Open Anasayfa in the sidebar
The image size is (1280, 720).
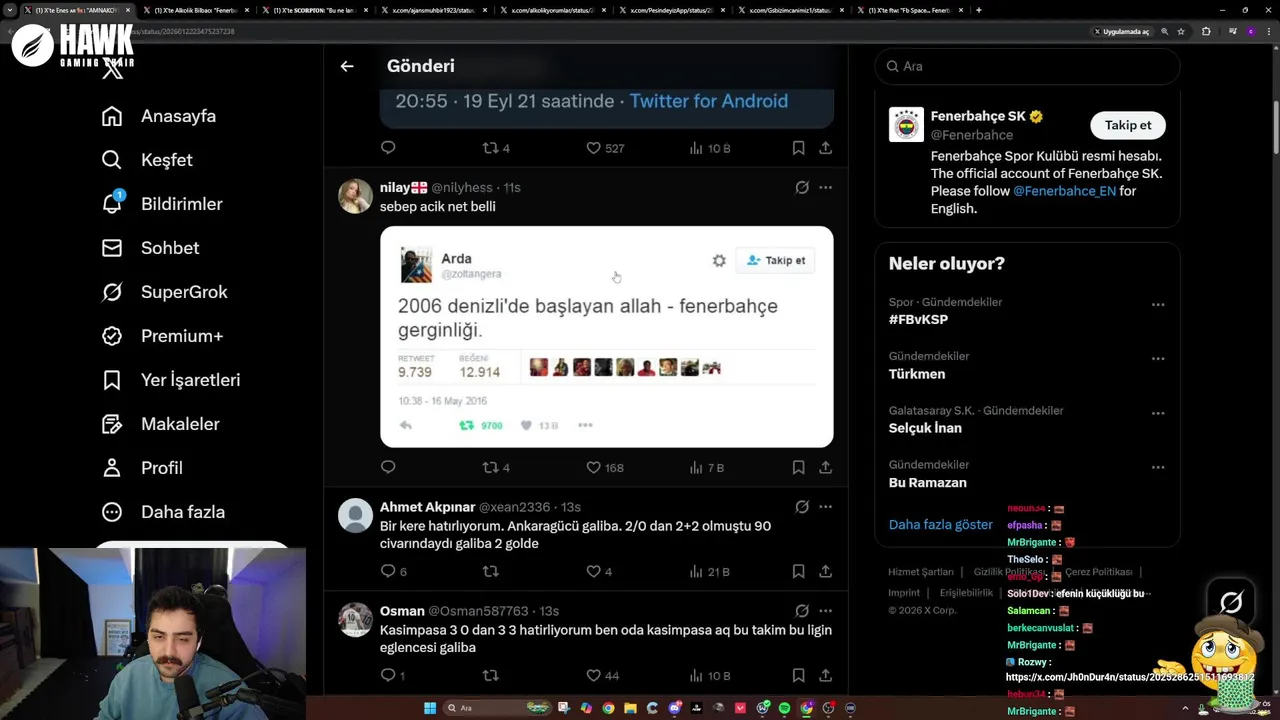(x=159, y=116)
